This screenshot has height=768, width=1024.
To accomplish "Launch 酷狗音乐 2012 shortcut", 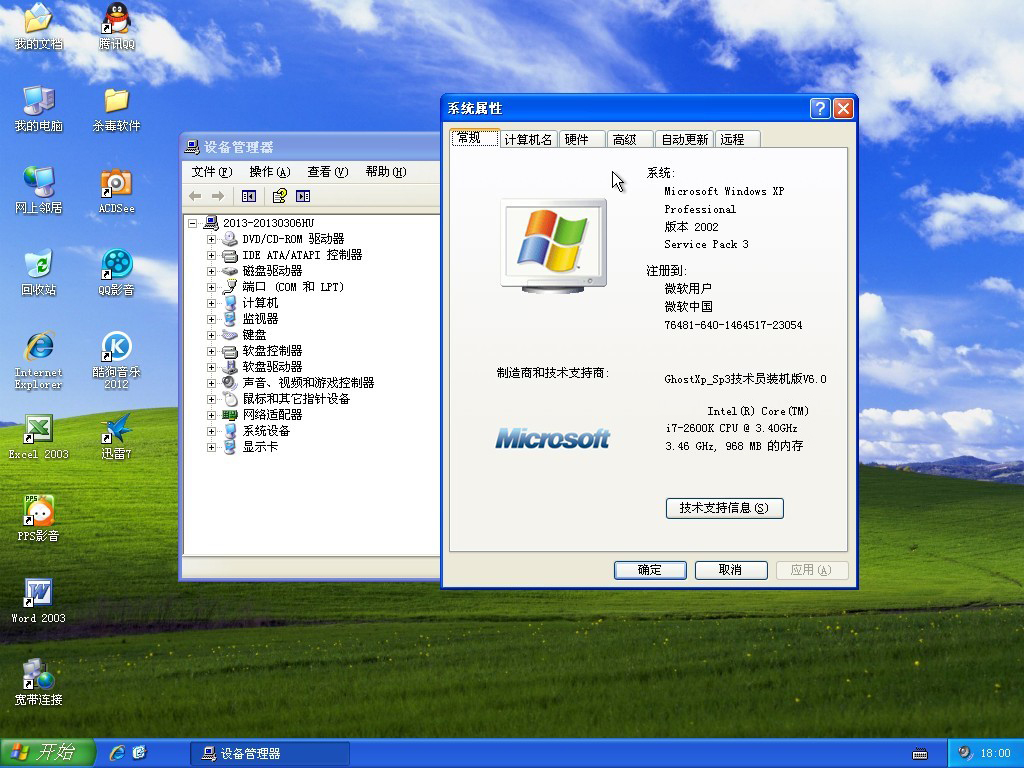I will 116,360.
